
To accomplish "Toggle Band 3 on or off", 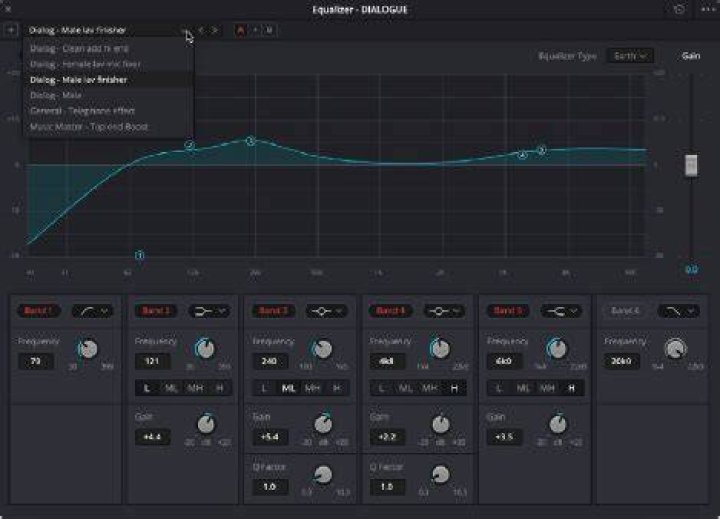I will coord(273,311).
